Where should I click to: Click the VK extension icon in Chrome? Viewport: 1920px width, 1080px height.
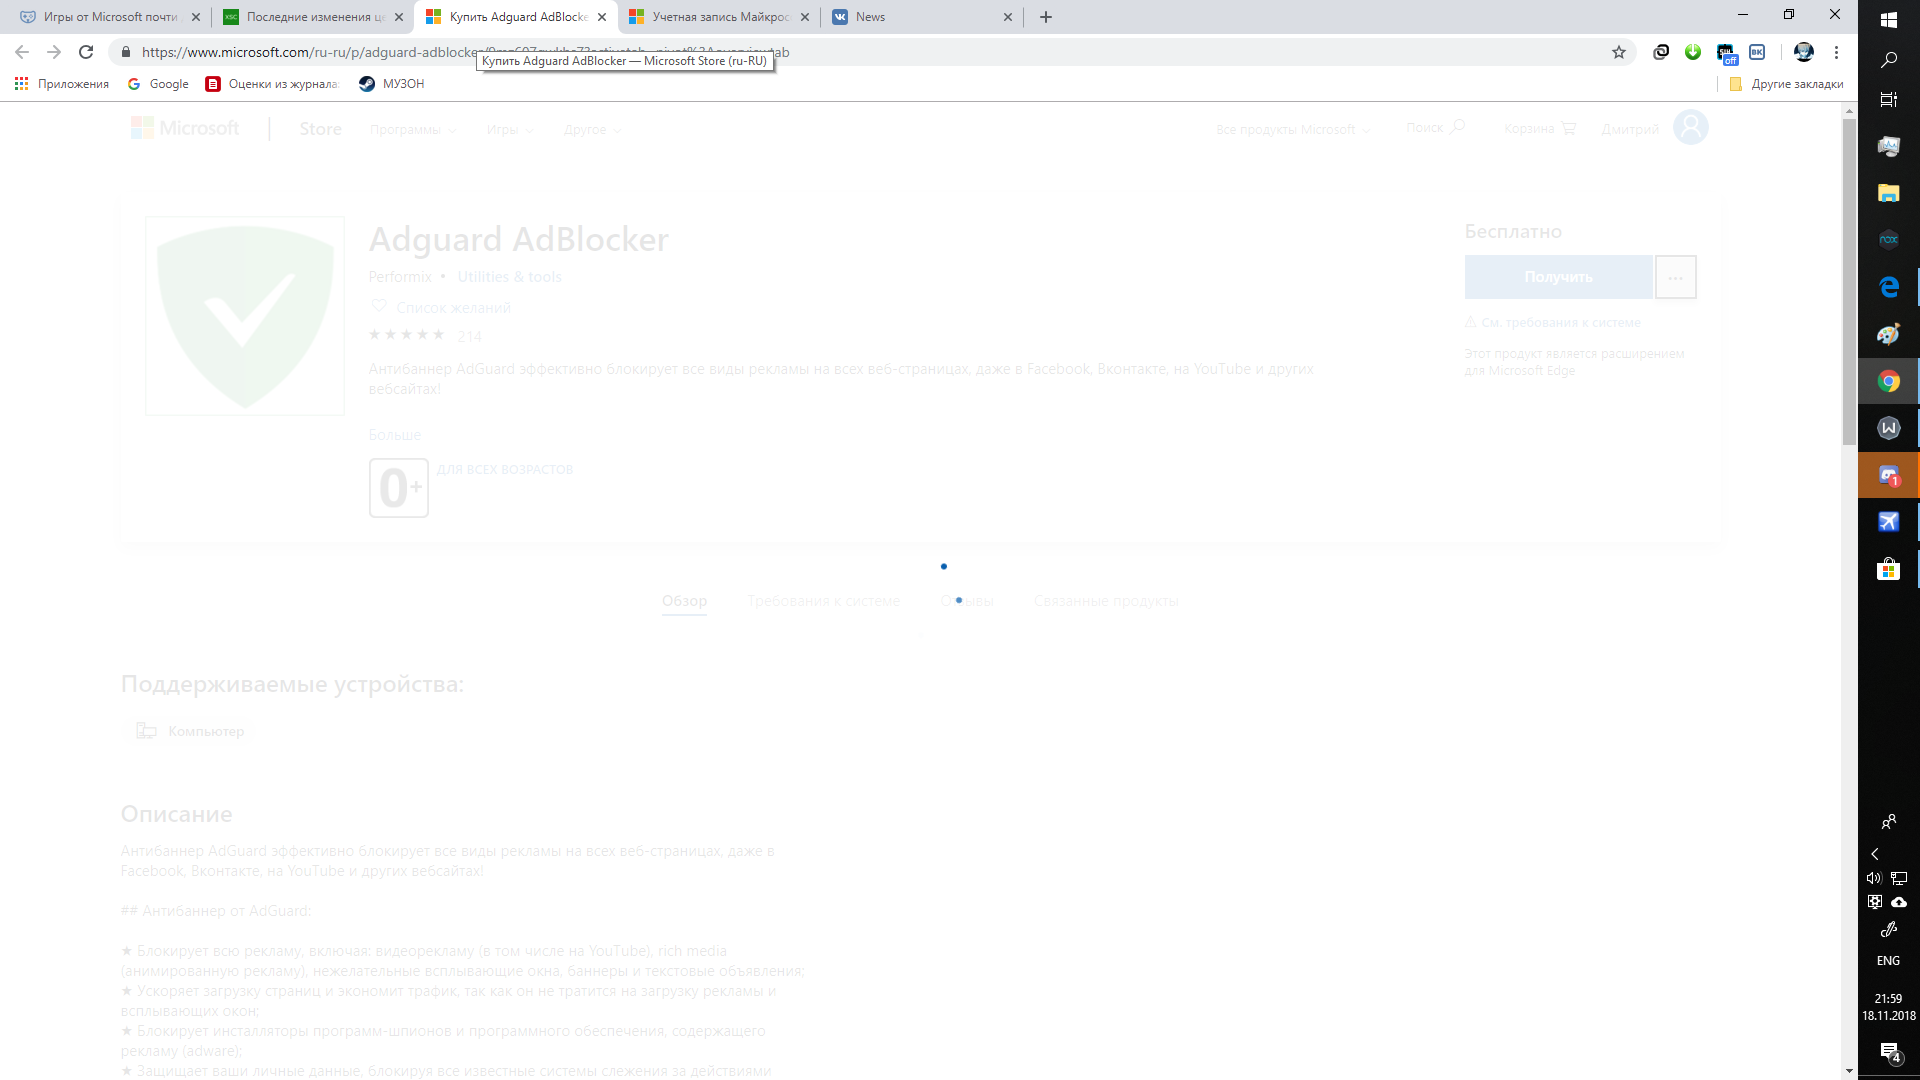coord(1757,52)
